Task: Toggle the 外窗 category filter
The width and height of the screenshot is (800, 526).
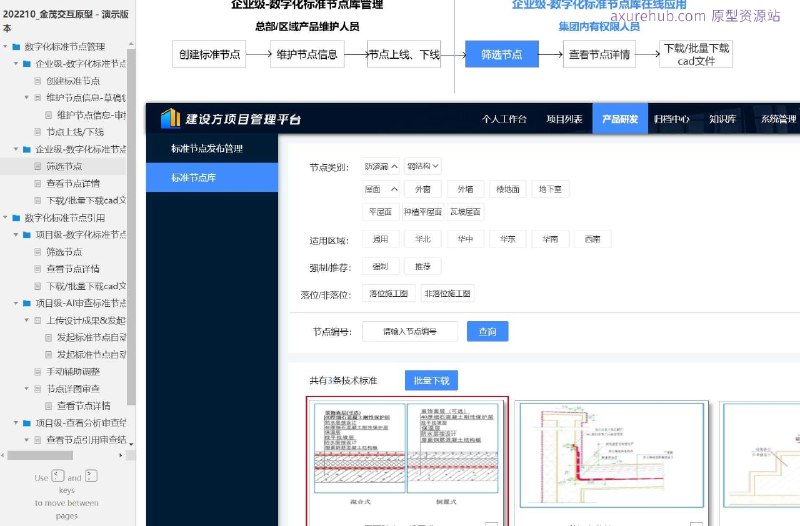Action: 422,189
